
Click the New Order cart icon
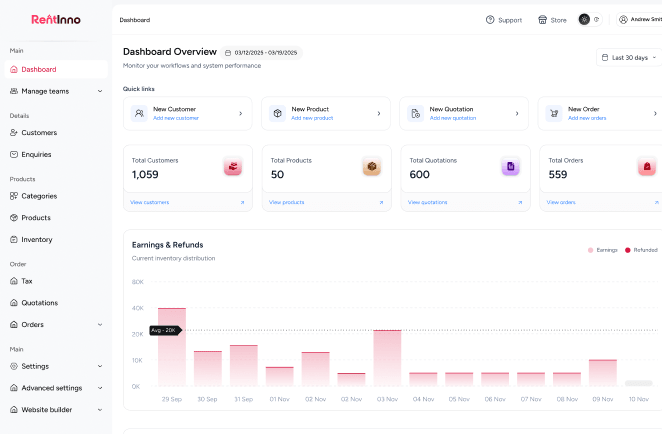[x=554, y=114]
